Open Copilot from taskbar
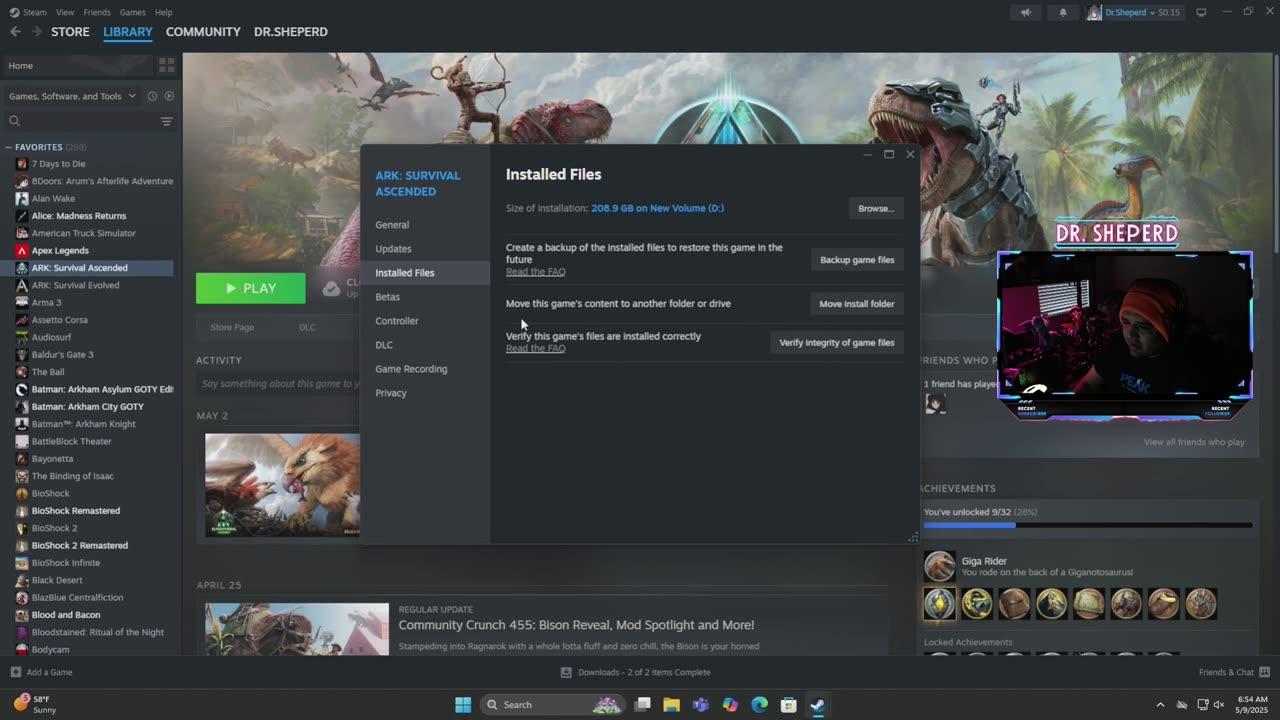This screenshot has width=1280, height=720. point(730,705)
